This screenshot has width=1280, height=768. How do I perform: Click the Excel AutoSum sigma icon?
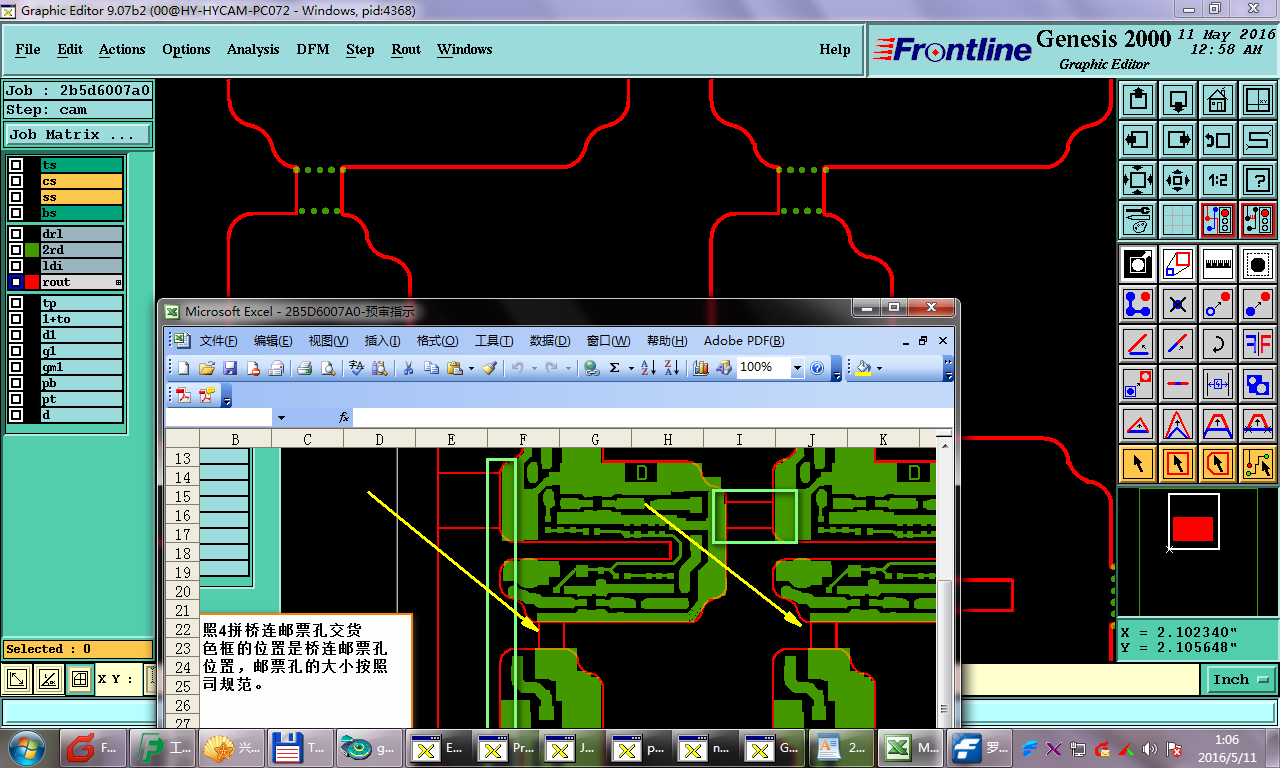pos(615,368)
